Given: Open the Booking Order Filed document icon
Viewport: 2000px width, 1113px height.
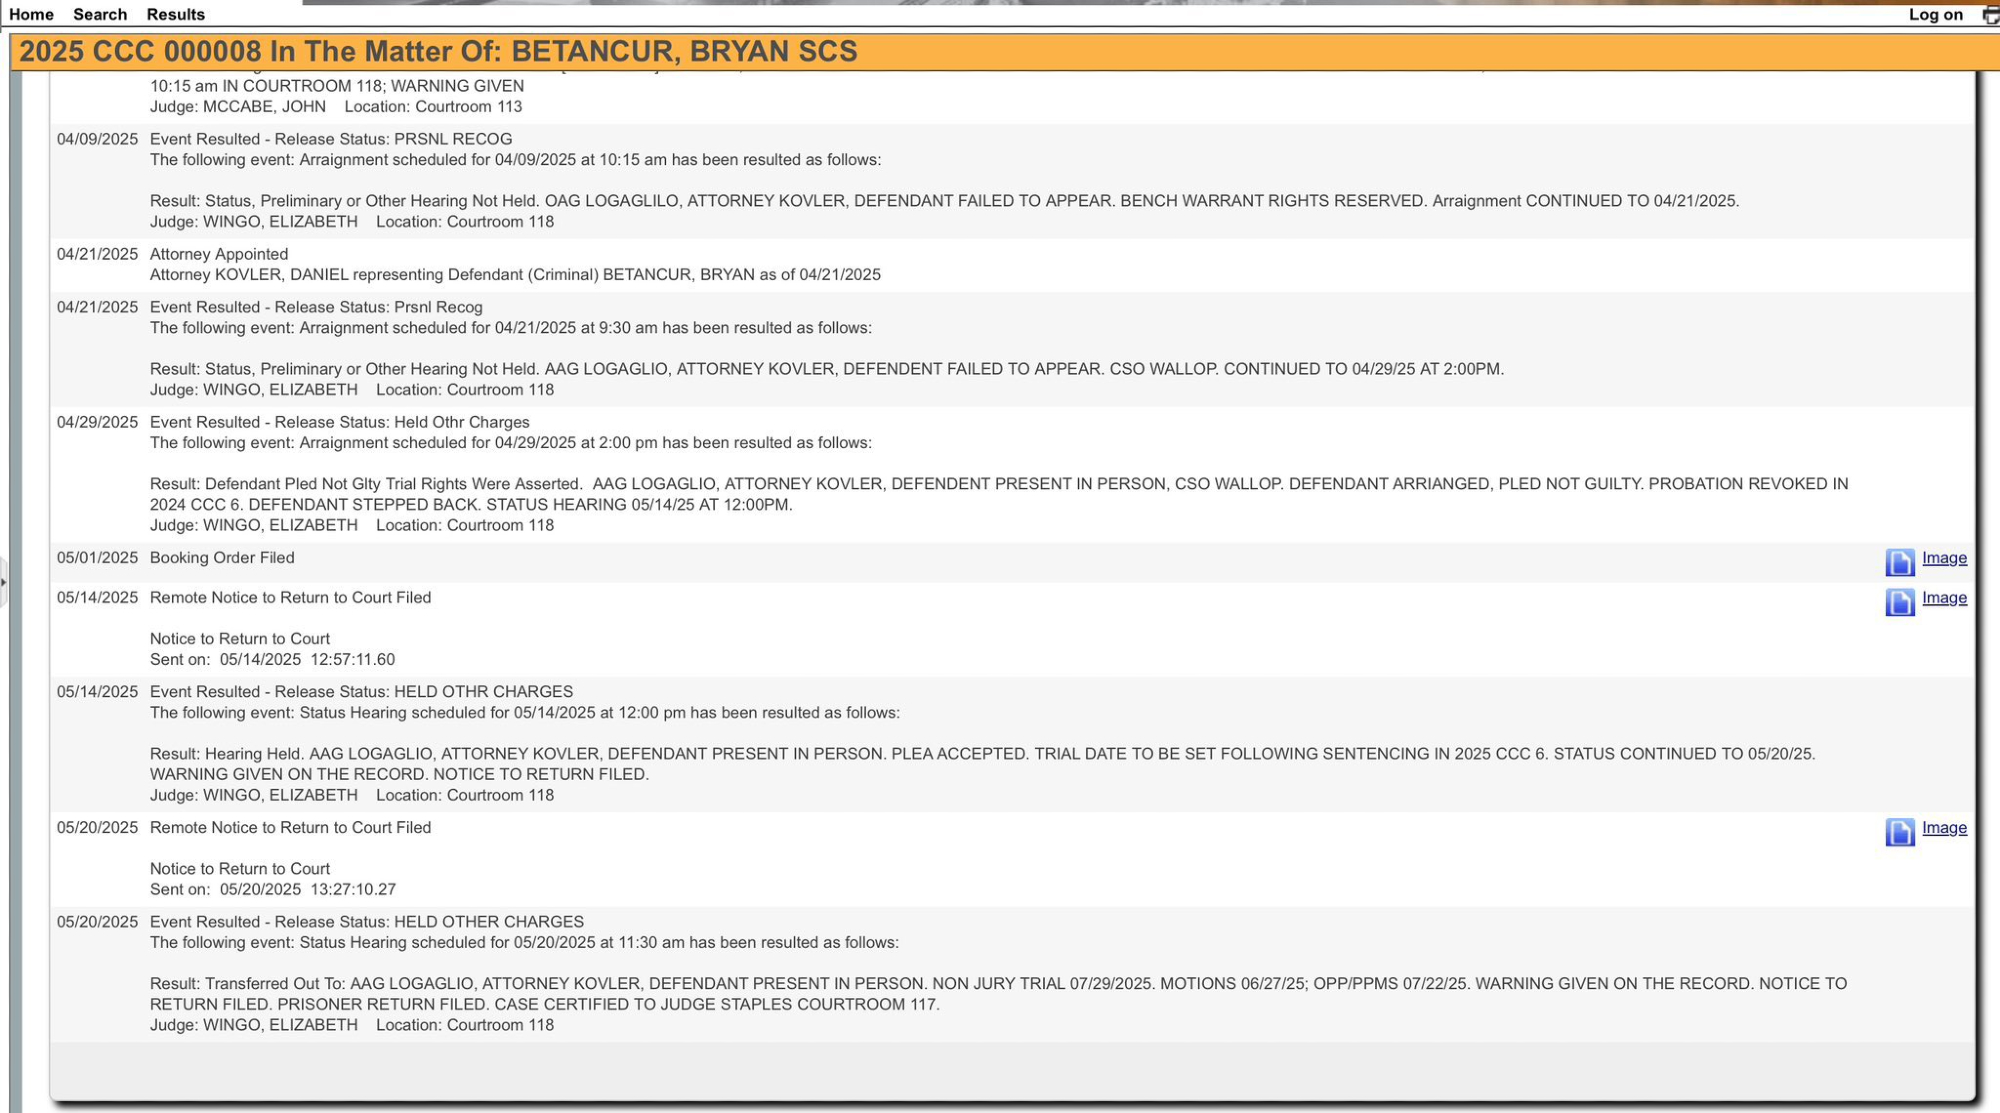Looking at the screenshot, I should pyautogui.click(x=1899, y=562).
